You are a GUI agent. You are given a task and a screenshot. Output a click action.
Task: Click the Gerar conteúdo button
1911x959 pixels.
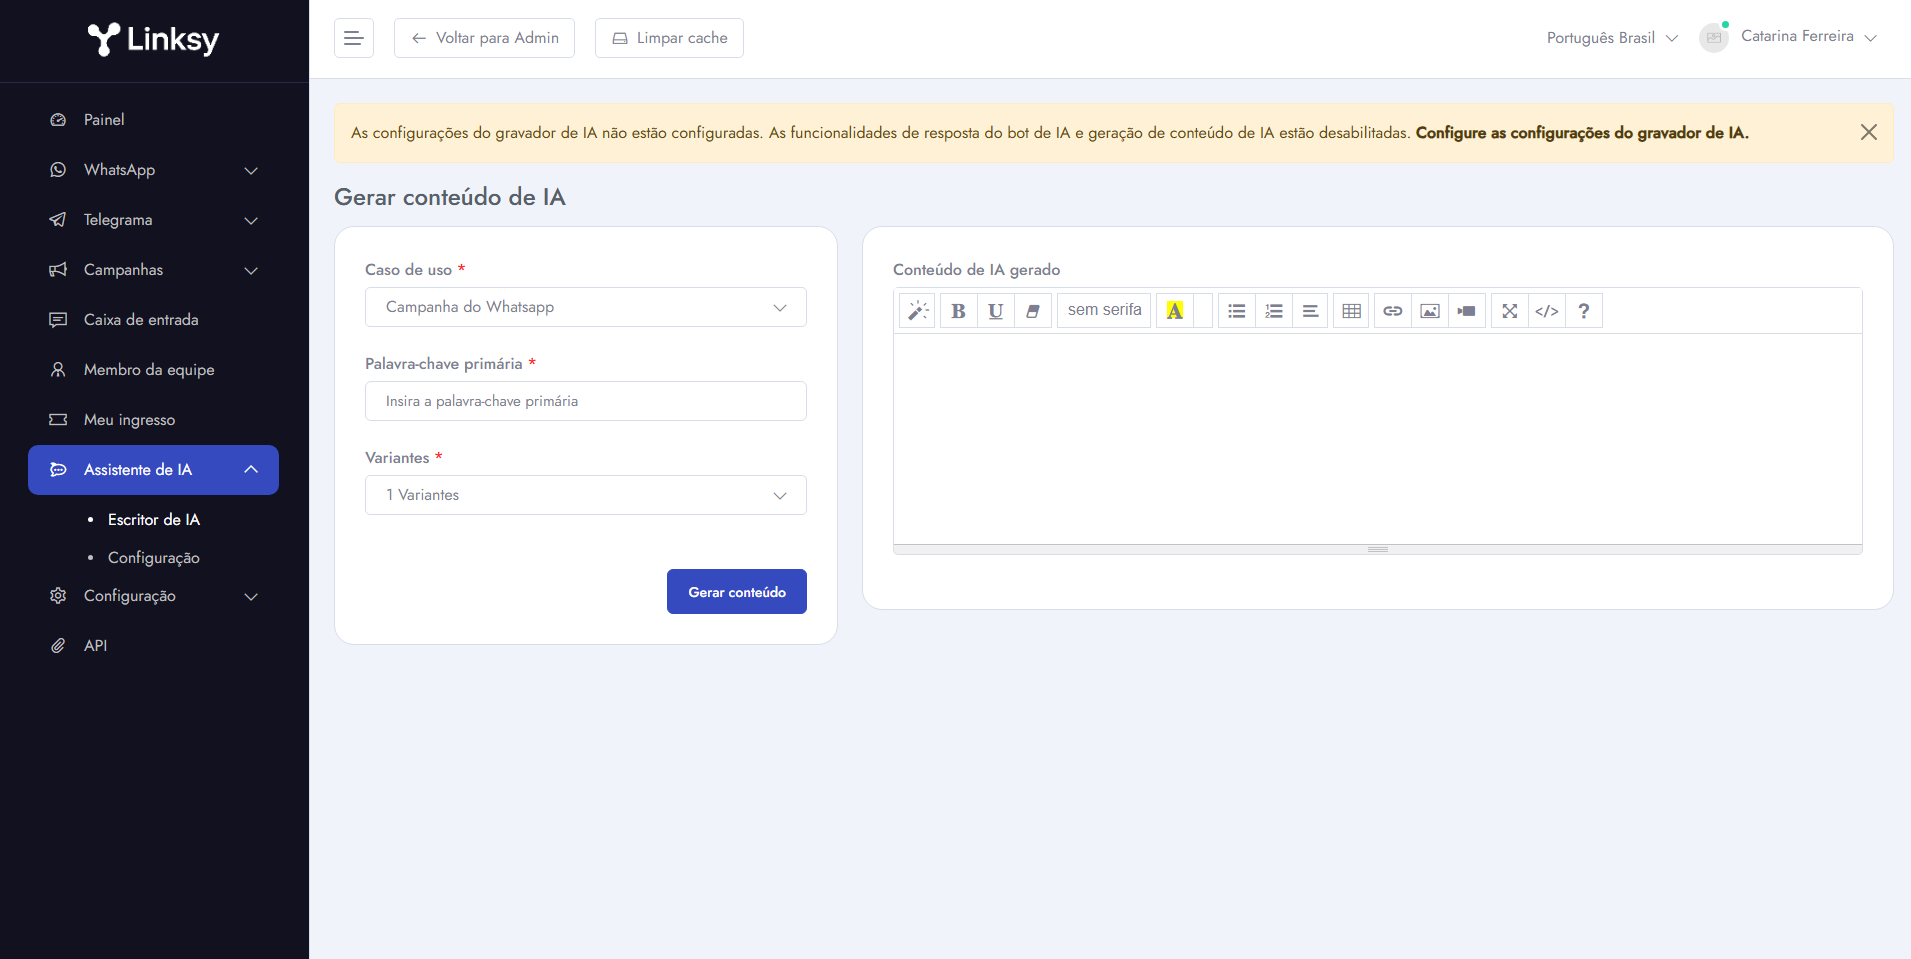tap(736, 592)
